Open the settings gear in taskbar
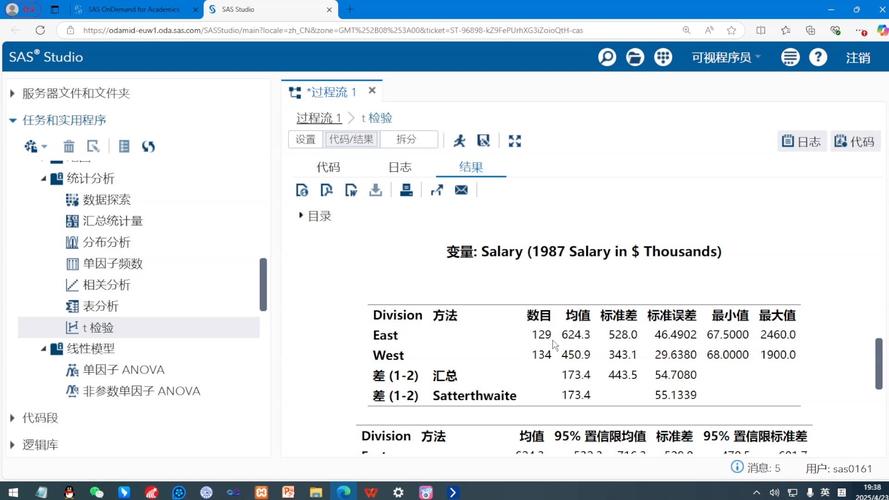The height and width of the screenshot is (500, 889). [399, 492]
